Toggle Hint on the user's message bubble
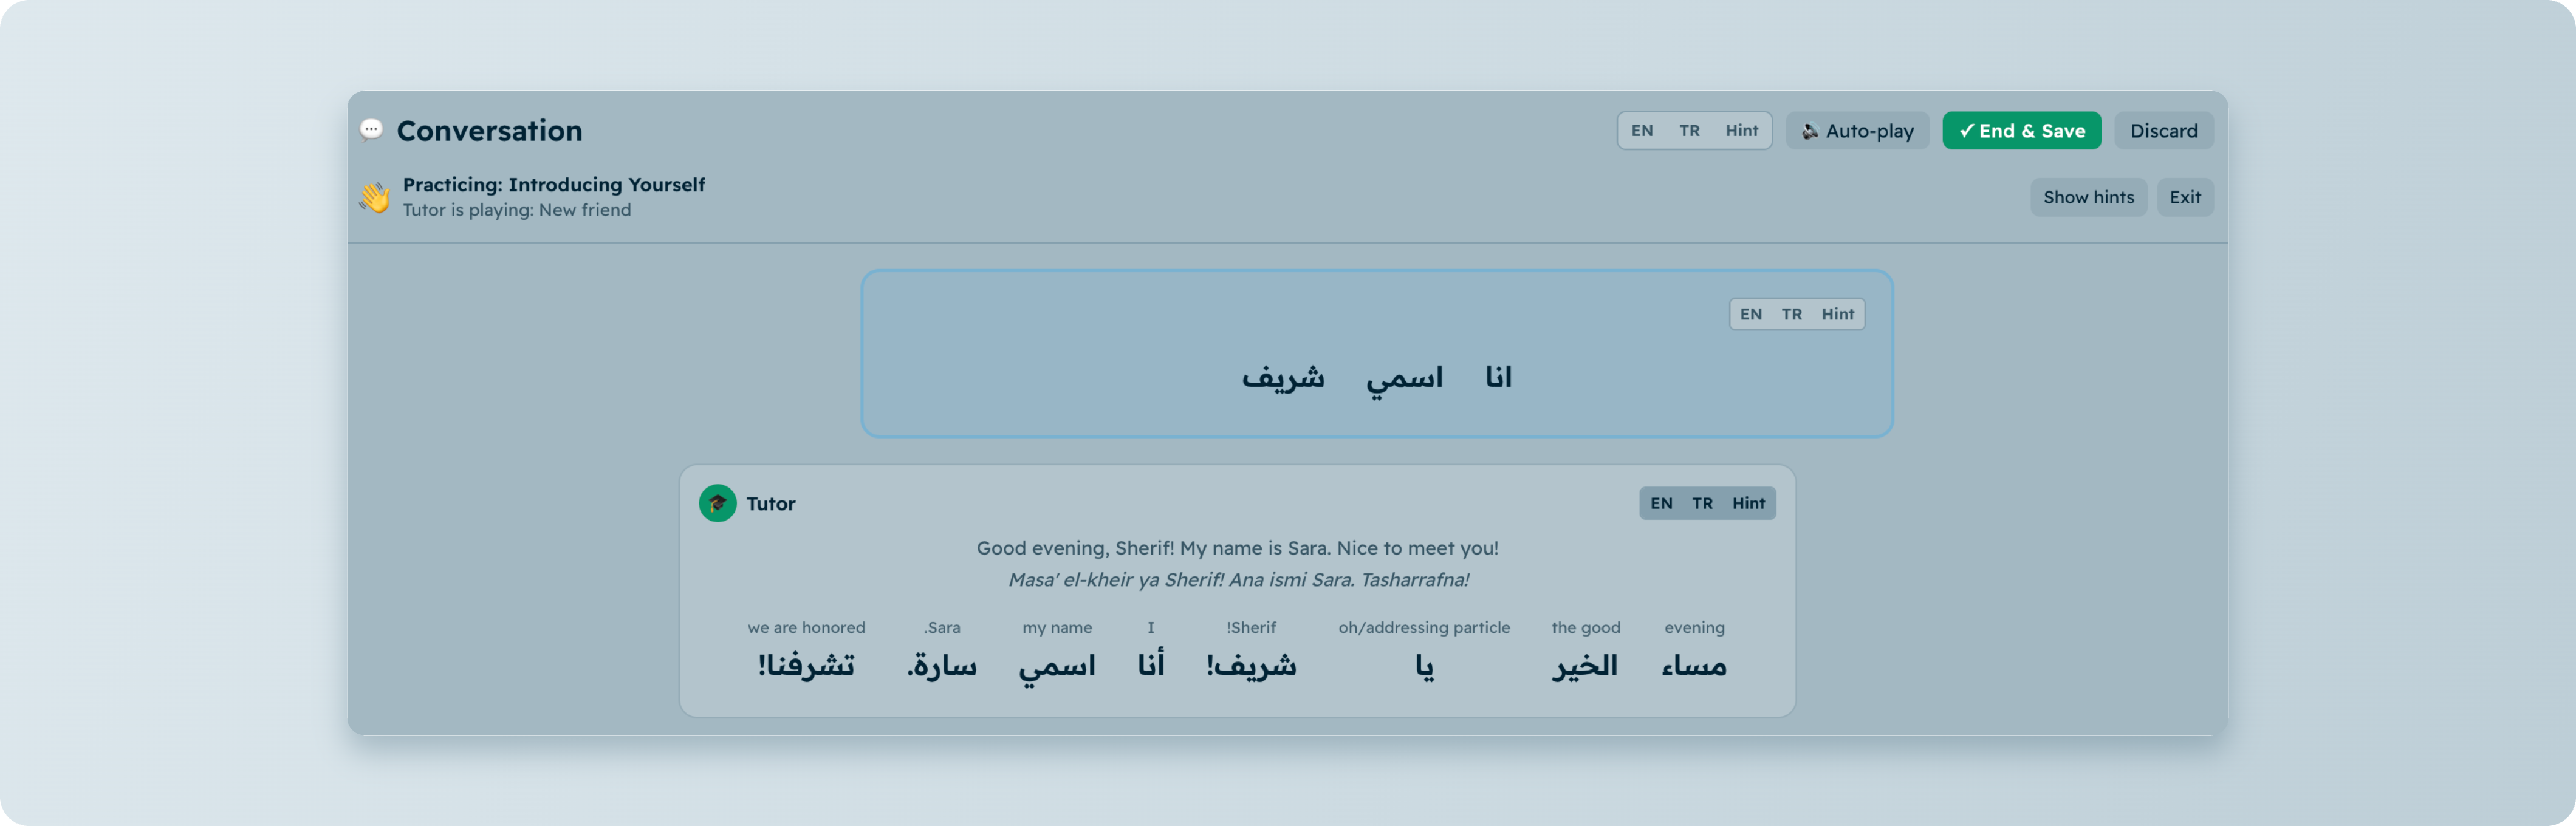2576x826 pixels. pyautogui.click(x=1837, y=314)
